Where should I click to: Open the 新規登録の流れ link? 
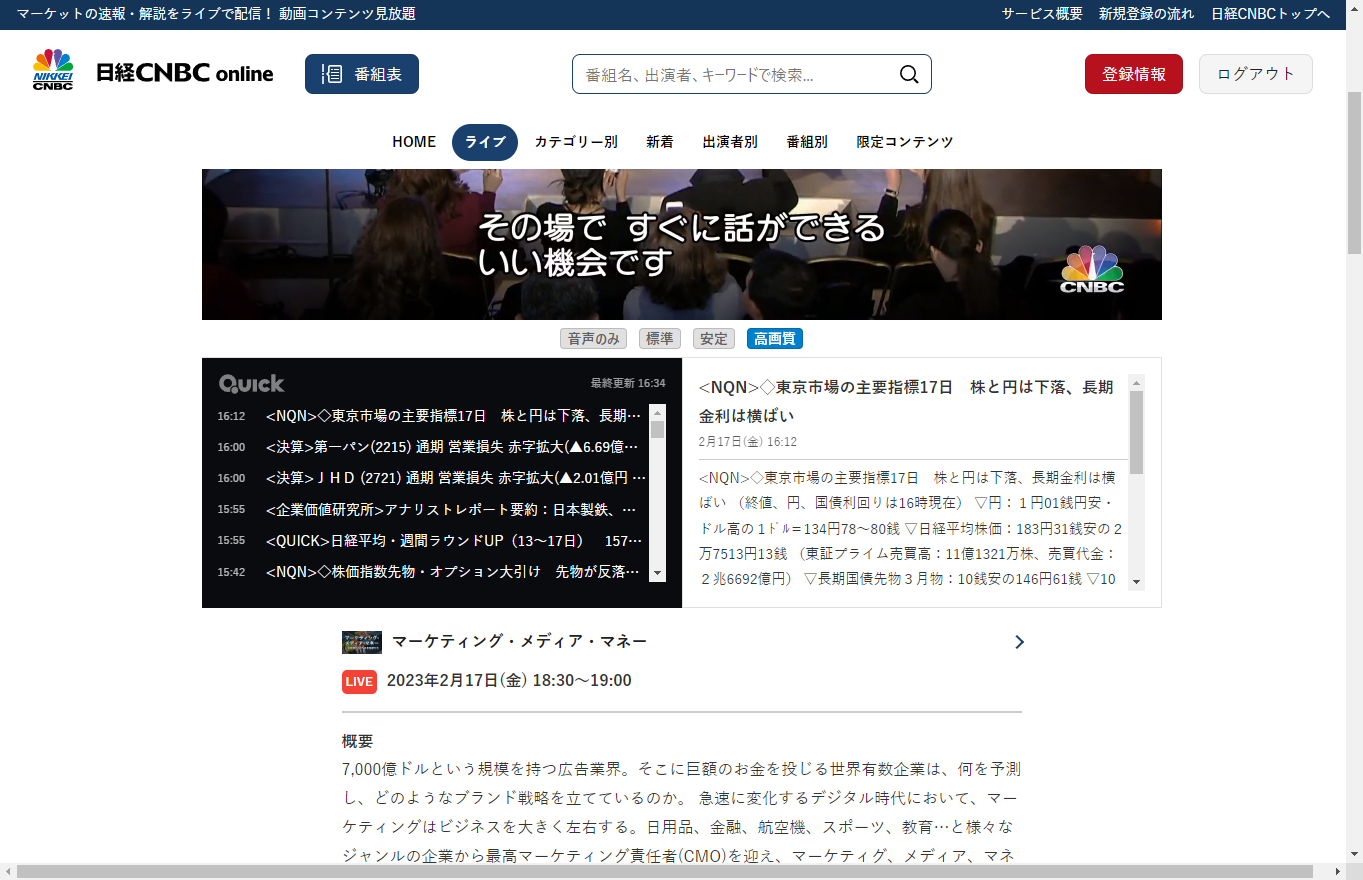1147,14
